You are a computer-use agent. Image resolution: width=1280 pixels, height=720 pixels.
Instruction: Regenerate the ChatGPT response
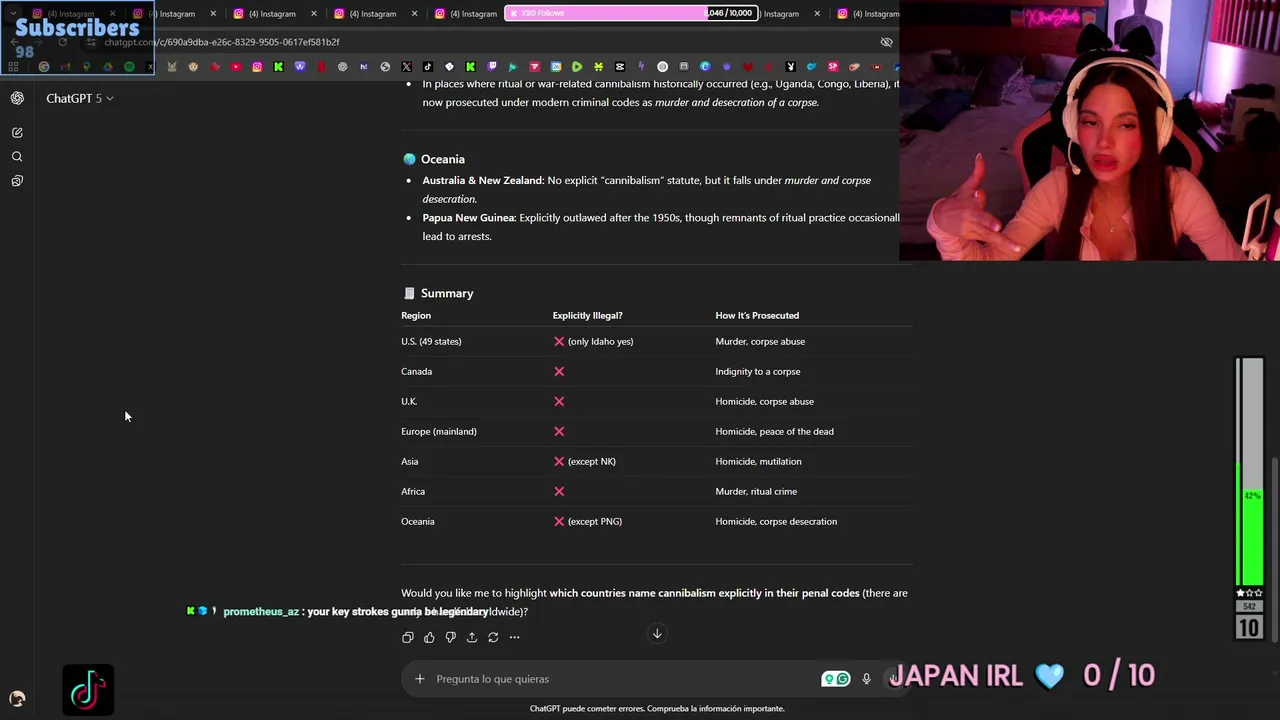tap(493, 637)
